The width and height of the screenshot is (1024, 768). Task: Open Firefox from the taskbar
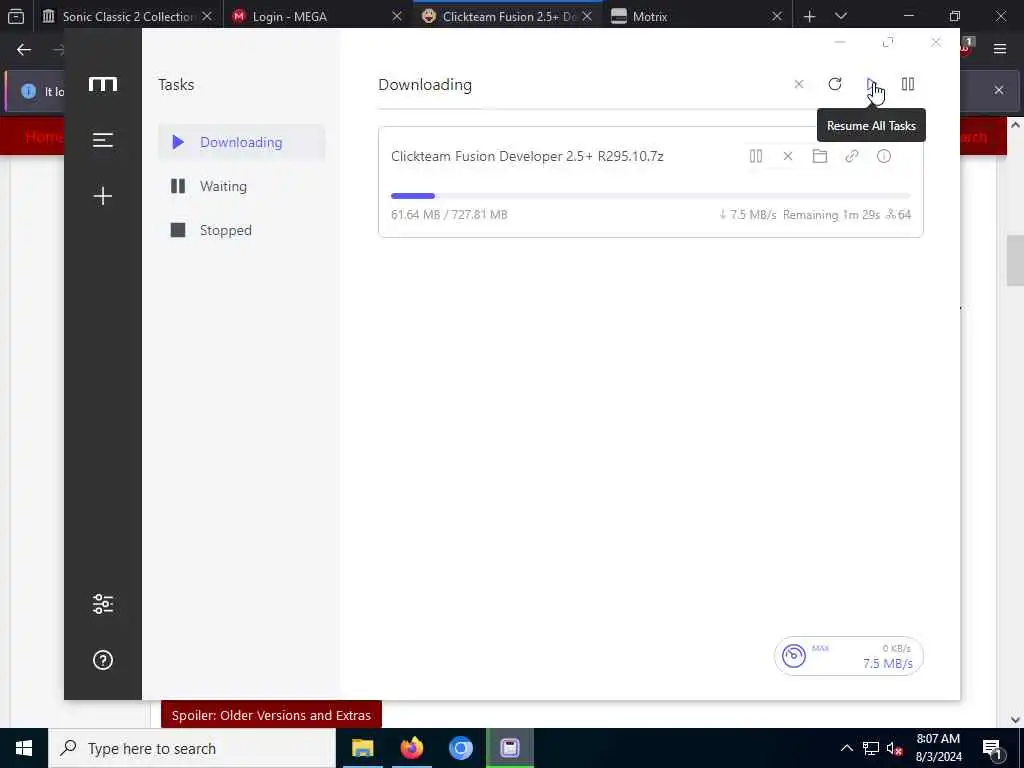pos(411,748)
